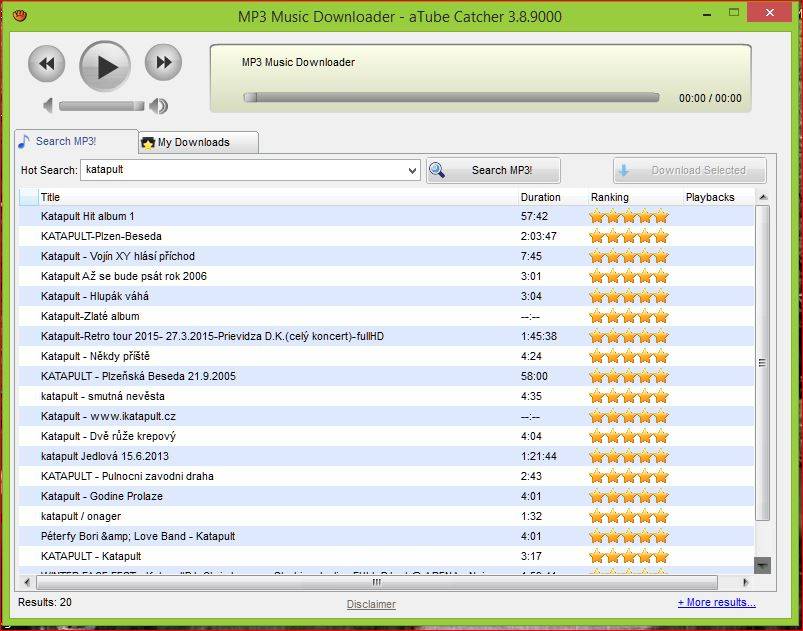This screenshot has width=803, height=631.
Task: Sort by the Title column header
Action: coord(279,197)
